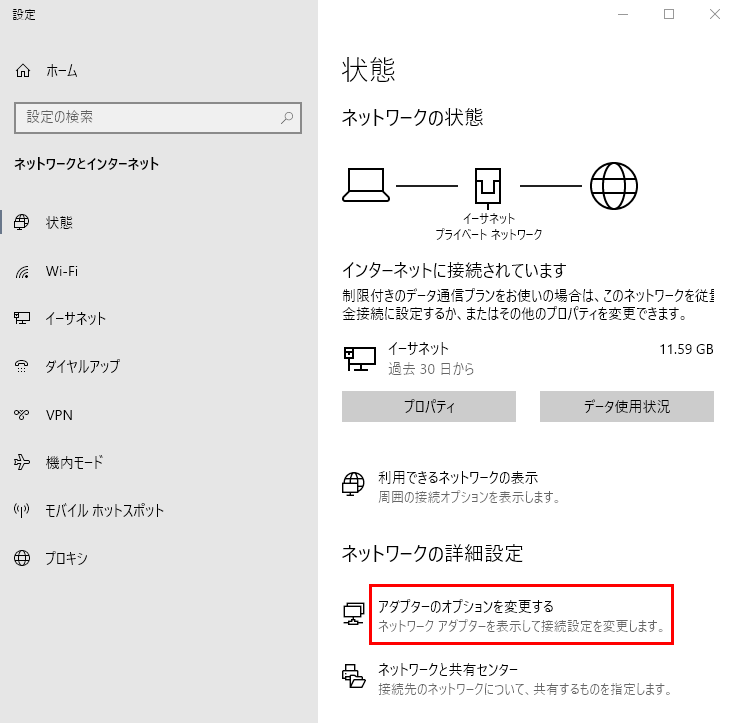This screenshot has height=723, width=730.
Task: Click the VPN icon in sidebar
Action: click(x=21, y=414)
